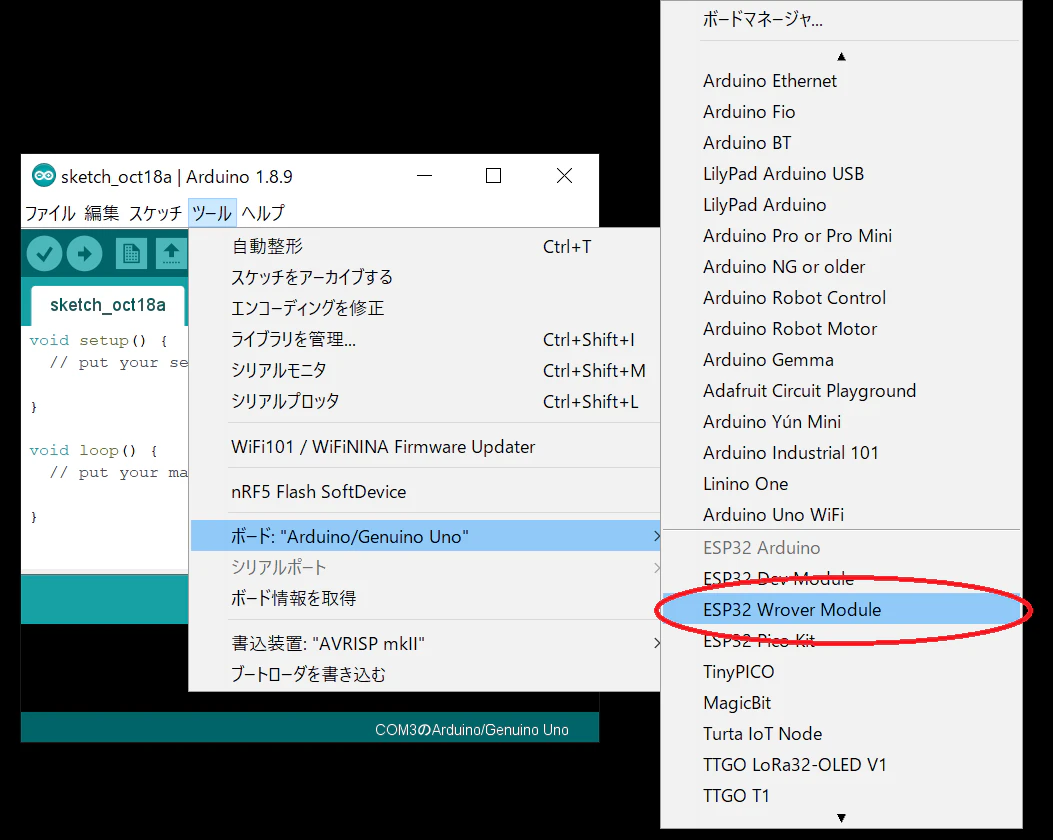Select Turta IoT Node board
Viewport: 1053px width, 840px height.
coord(841,733)
